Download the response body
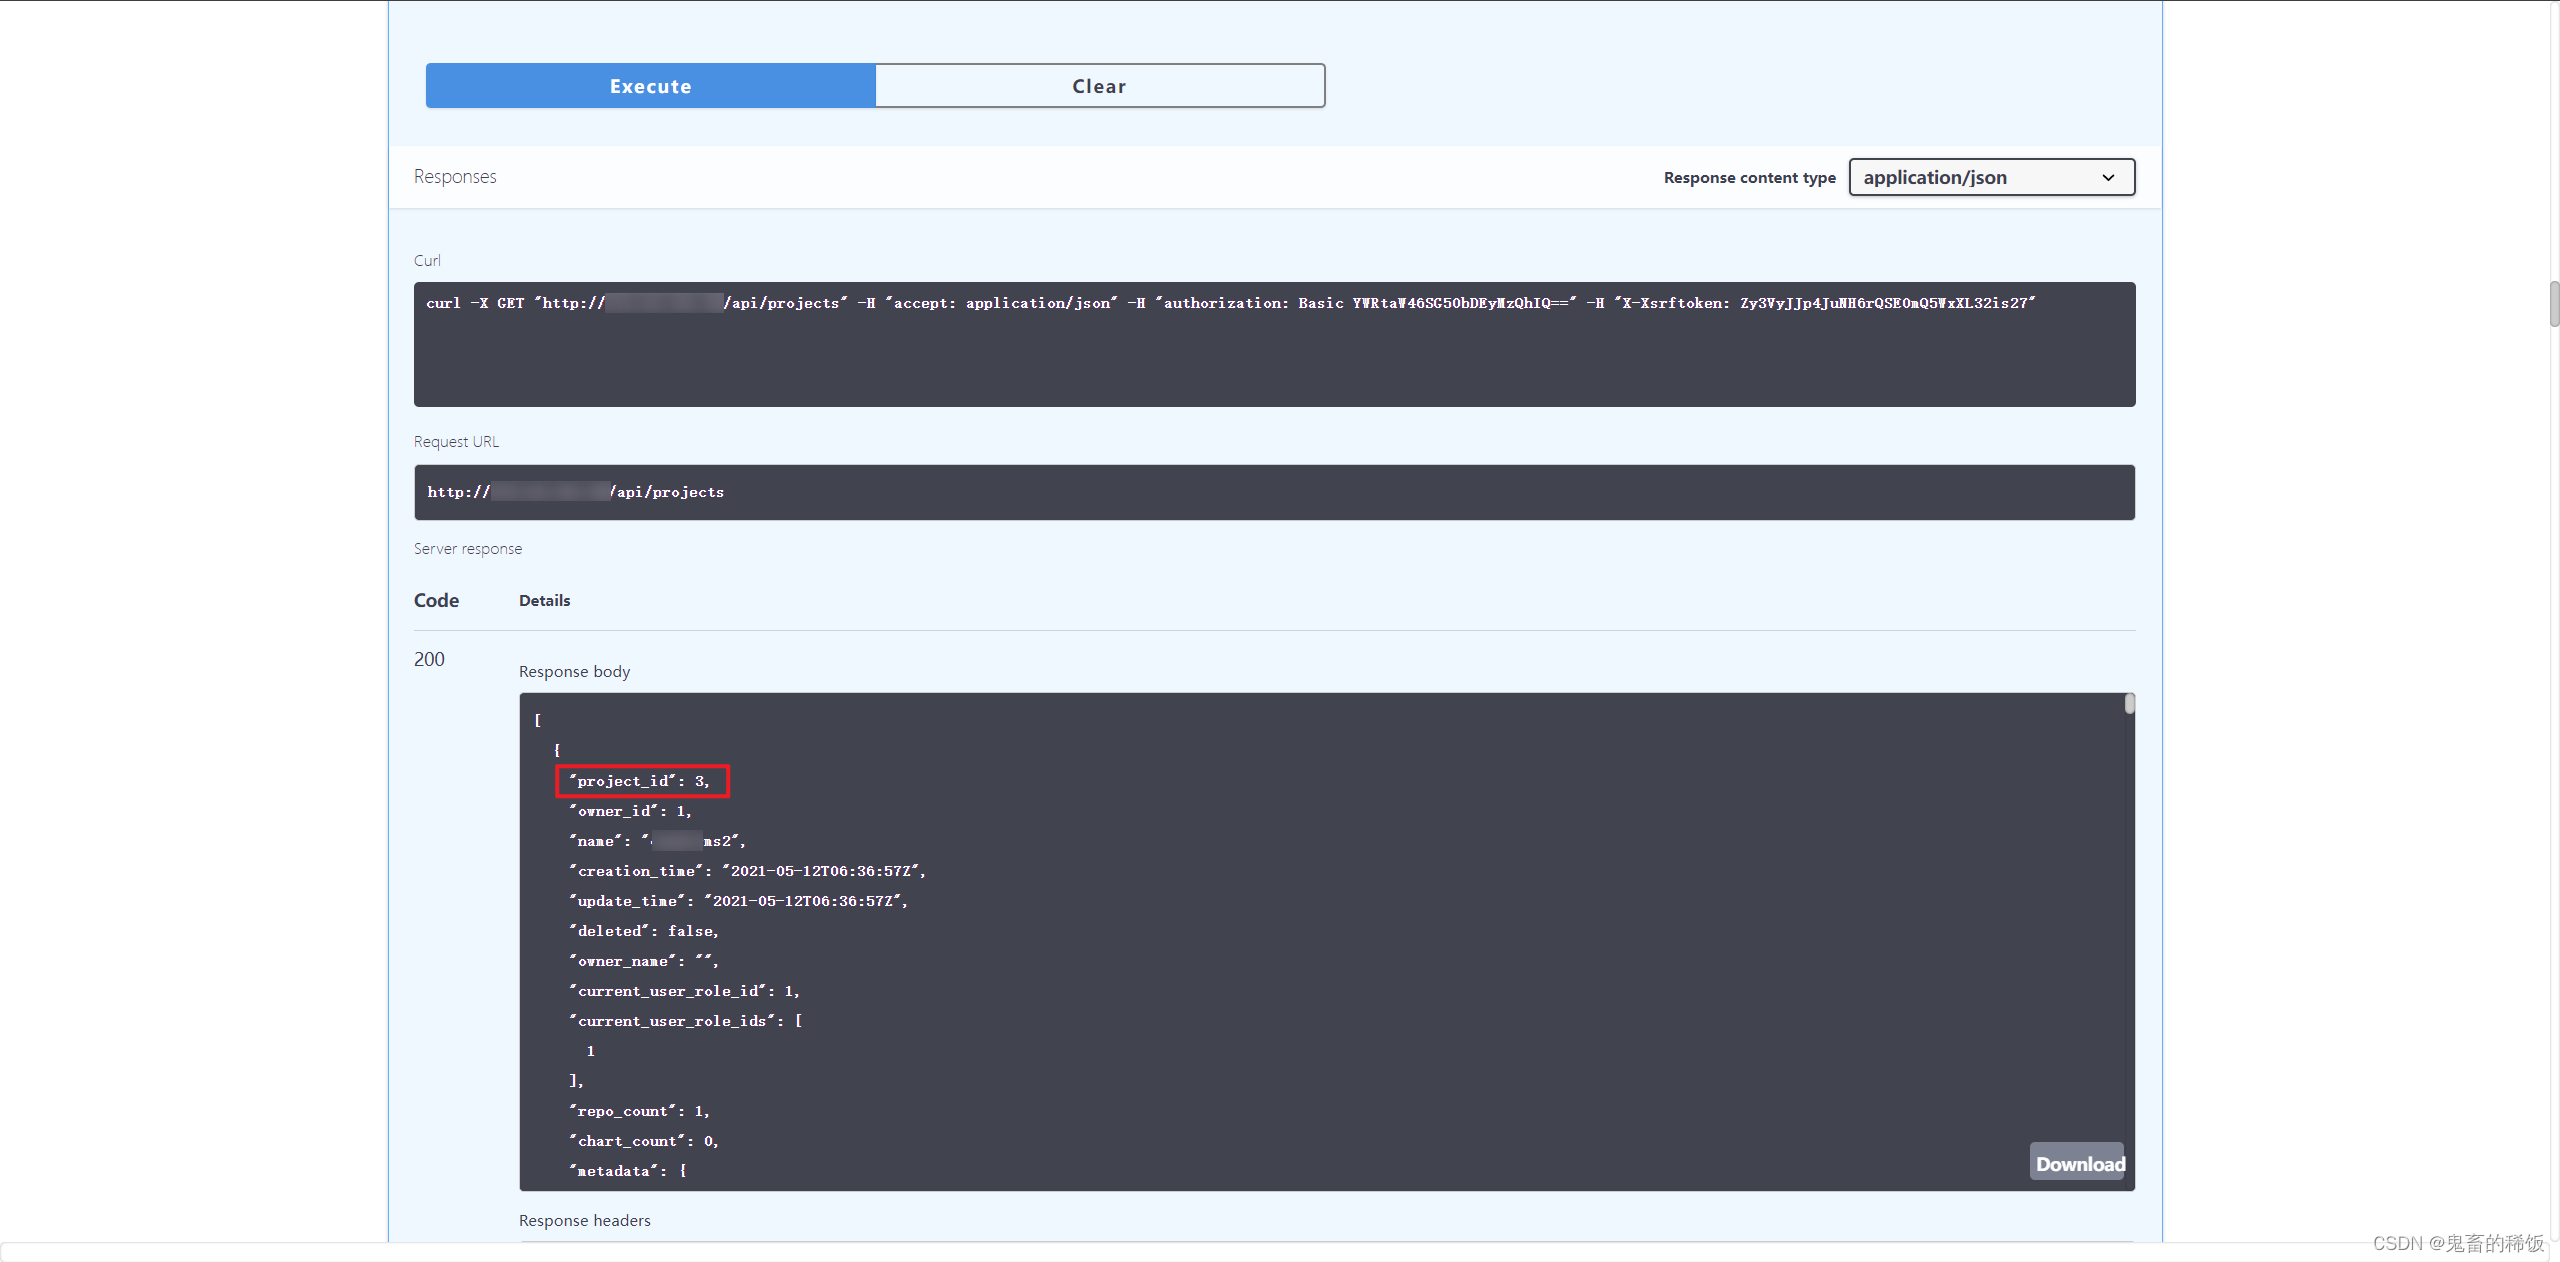The image size is (2560, 1262). pyautogui.click(x=2079, y=1163)
